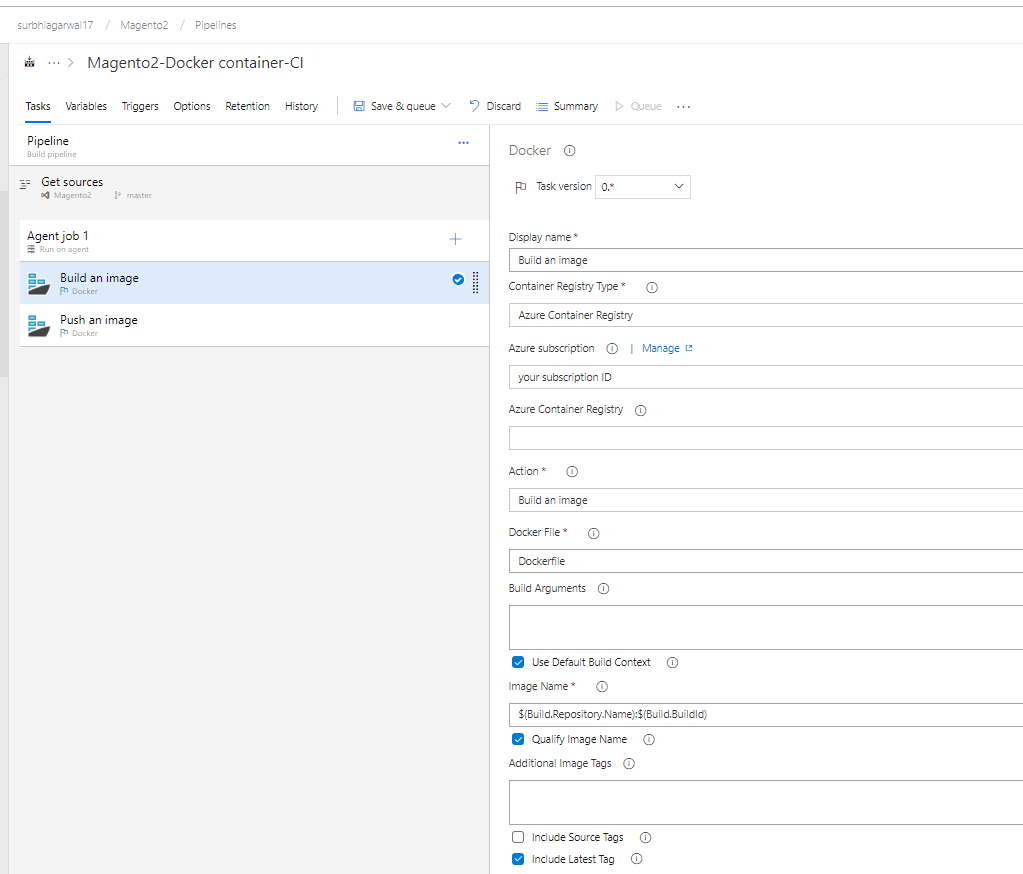1023x874 pixels.
Task: Expand the Save & queue dropdown arrow
Action: pos(444,105)
